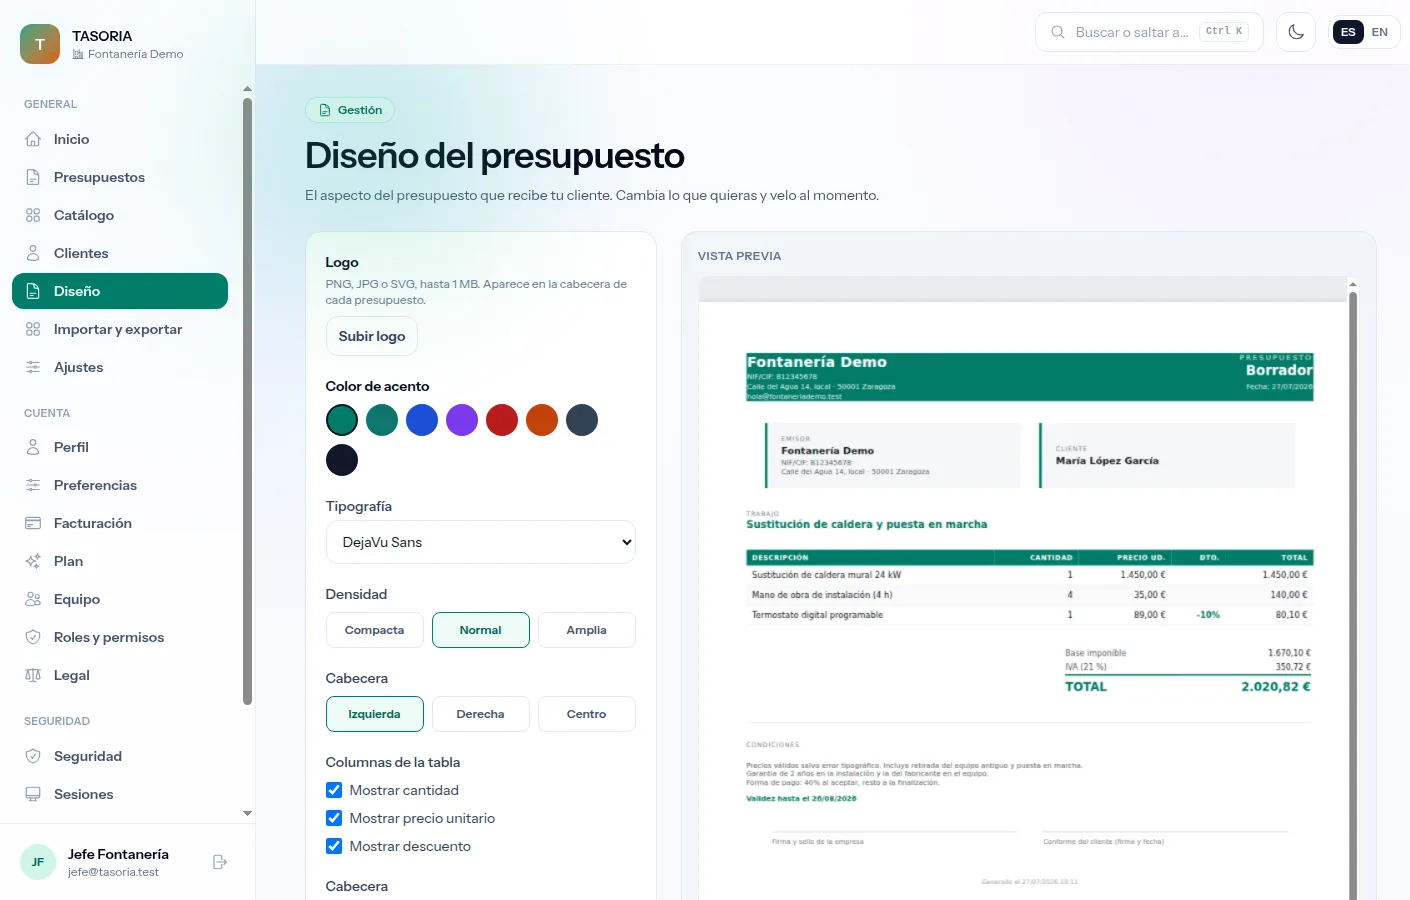
Task: Select Centro header alignment
Action: [587, 714]
